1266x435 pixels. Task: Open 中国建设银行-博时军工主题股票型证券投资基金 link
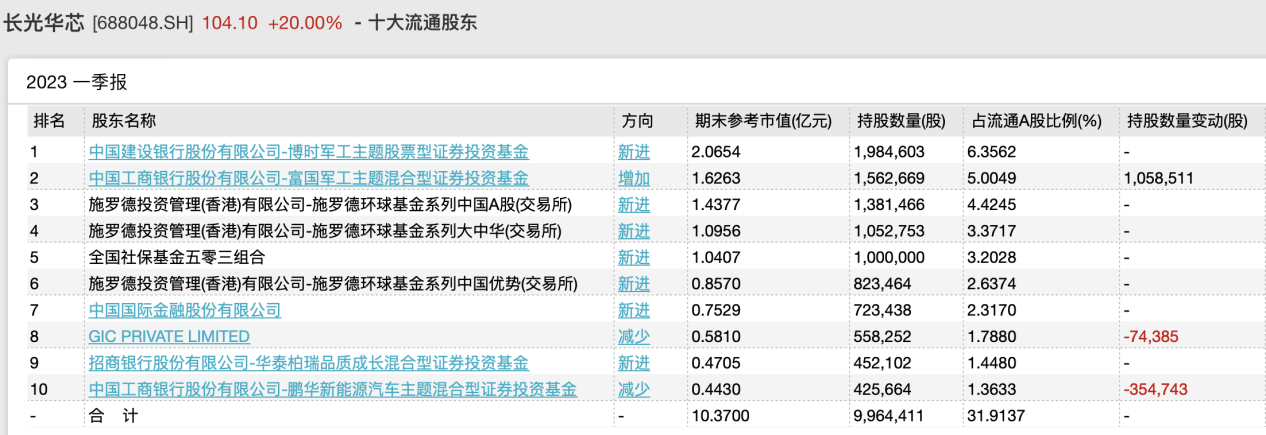(309, 152)
